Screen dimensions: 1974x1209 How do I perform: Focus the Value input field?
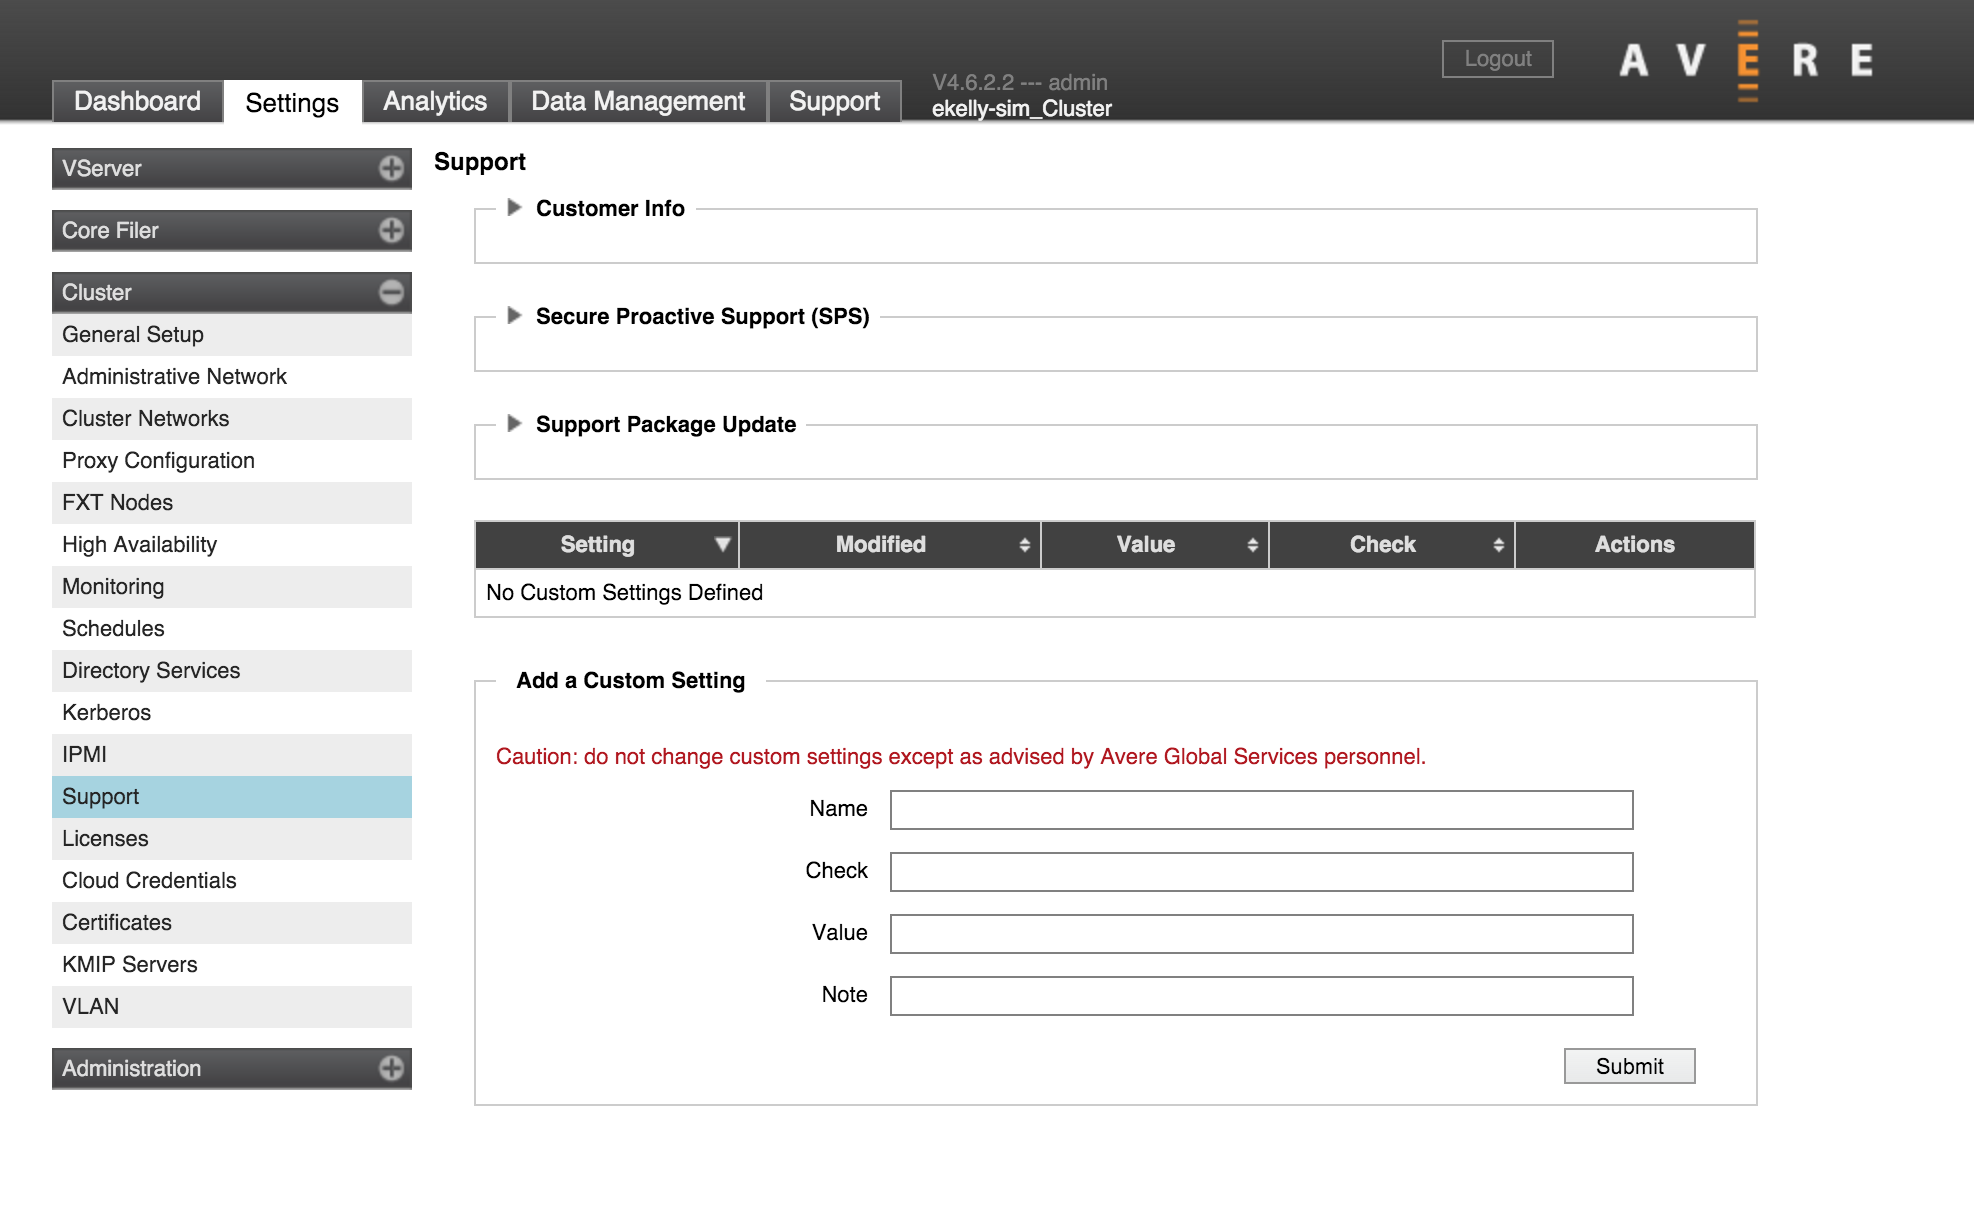[1261, 934]
